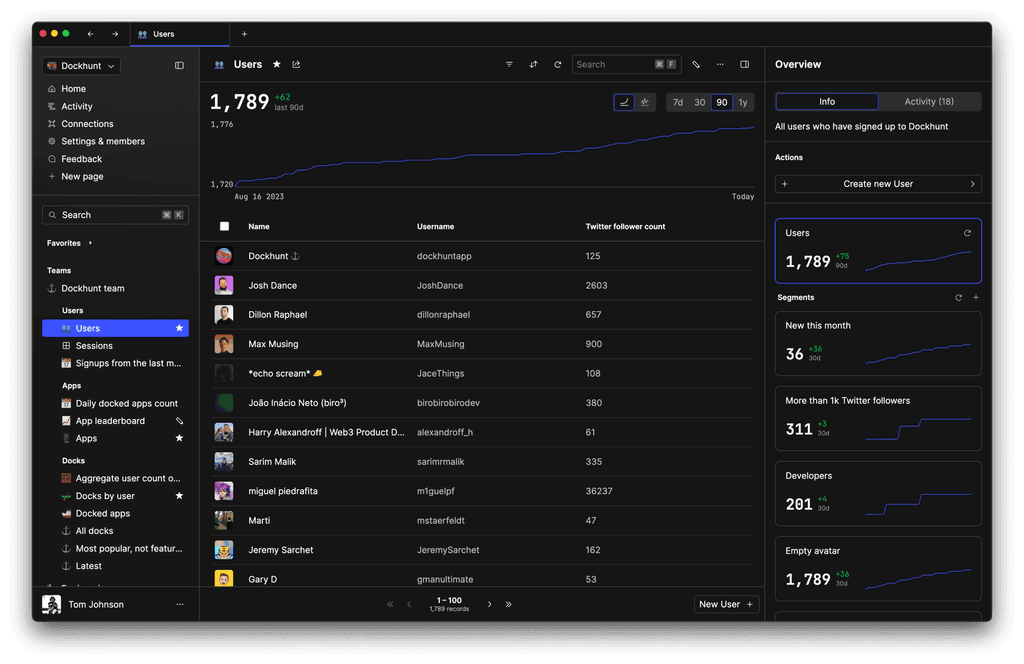Open the sort arrows icon
1024x664 pixels.
coord(534,64)
